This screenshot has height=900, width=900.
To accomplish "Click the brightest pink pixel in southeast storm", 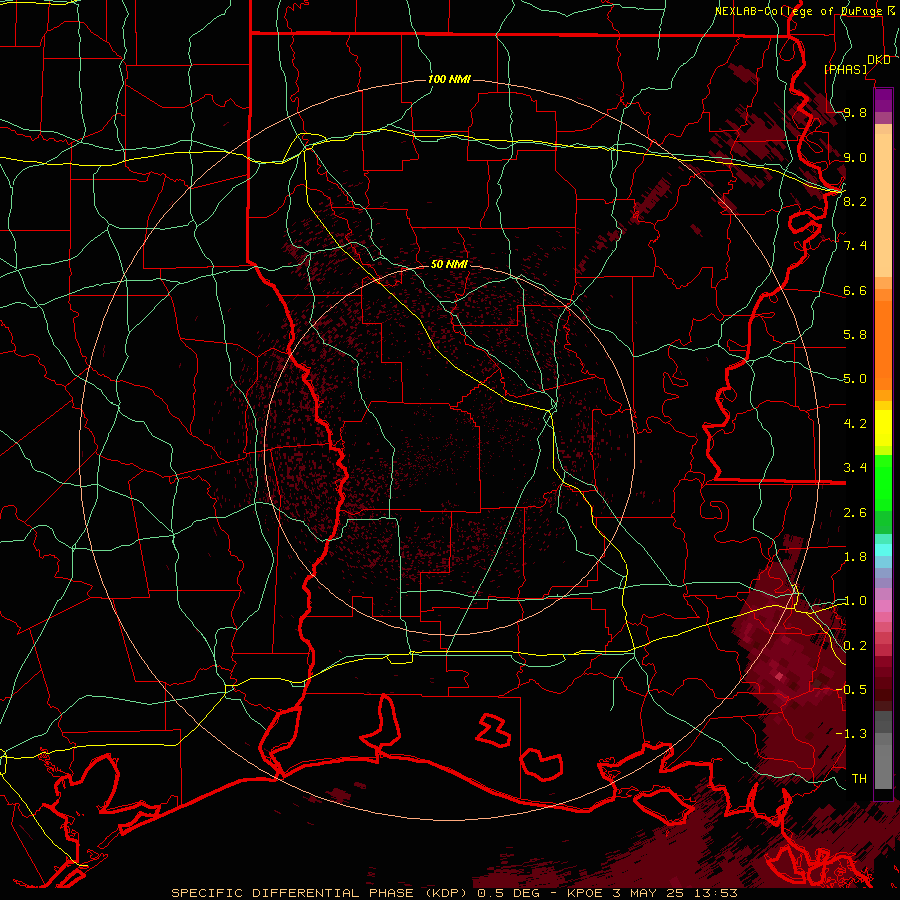I will click(779, 677).
